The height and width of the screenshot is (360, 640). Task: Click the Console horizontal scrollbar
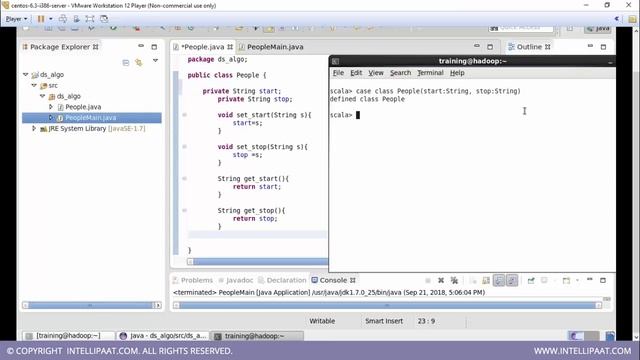click(387, 306)
